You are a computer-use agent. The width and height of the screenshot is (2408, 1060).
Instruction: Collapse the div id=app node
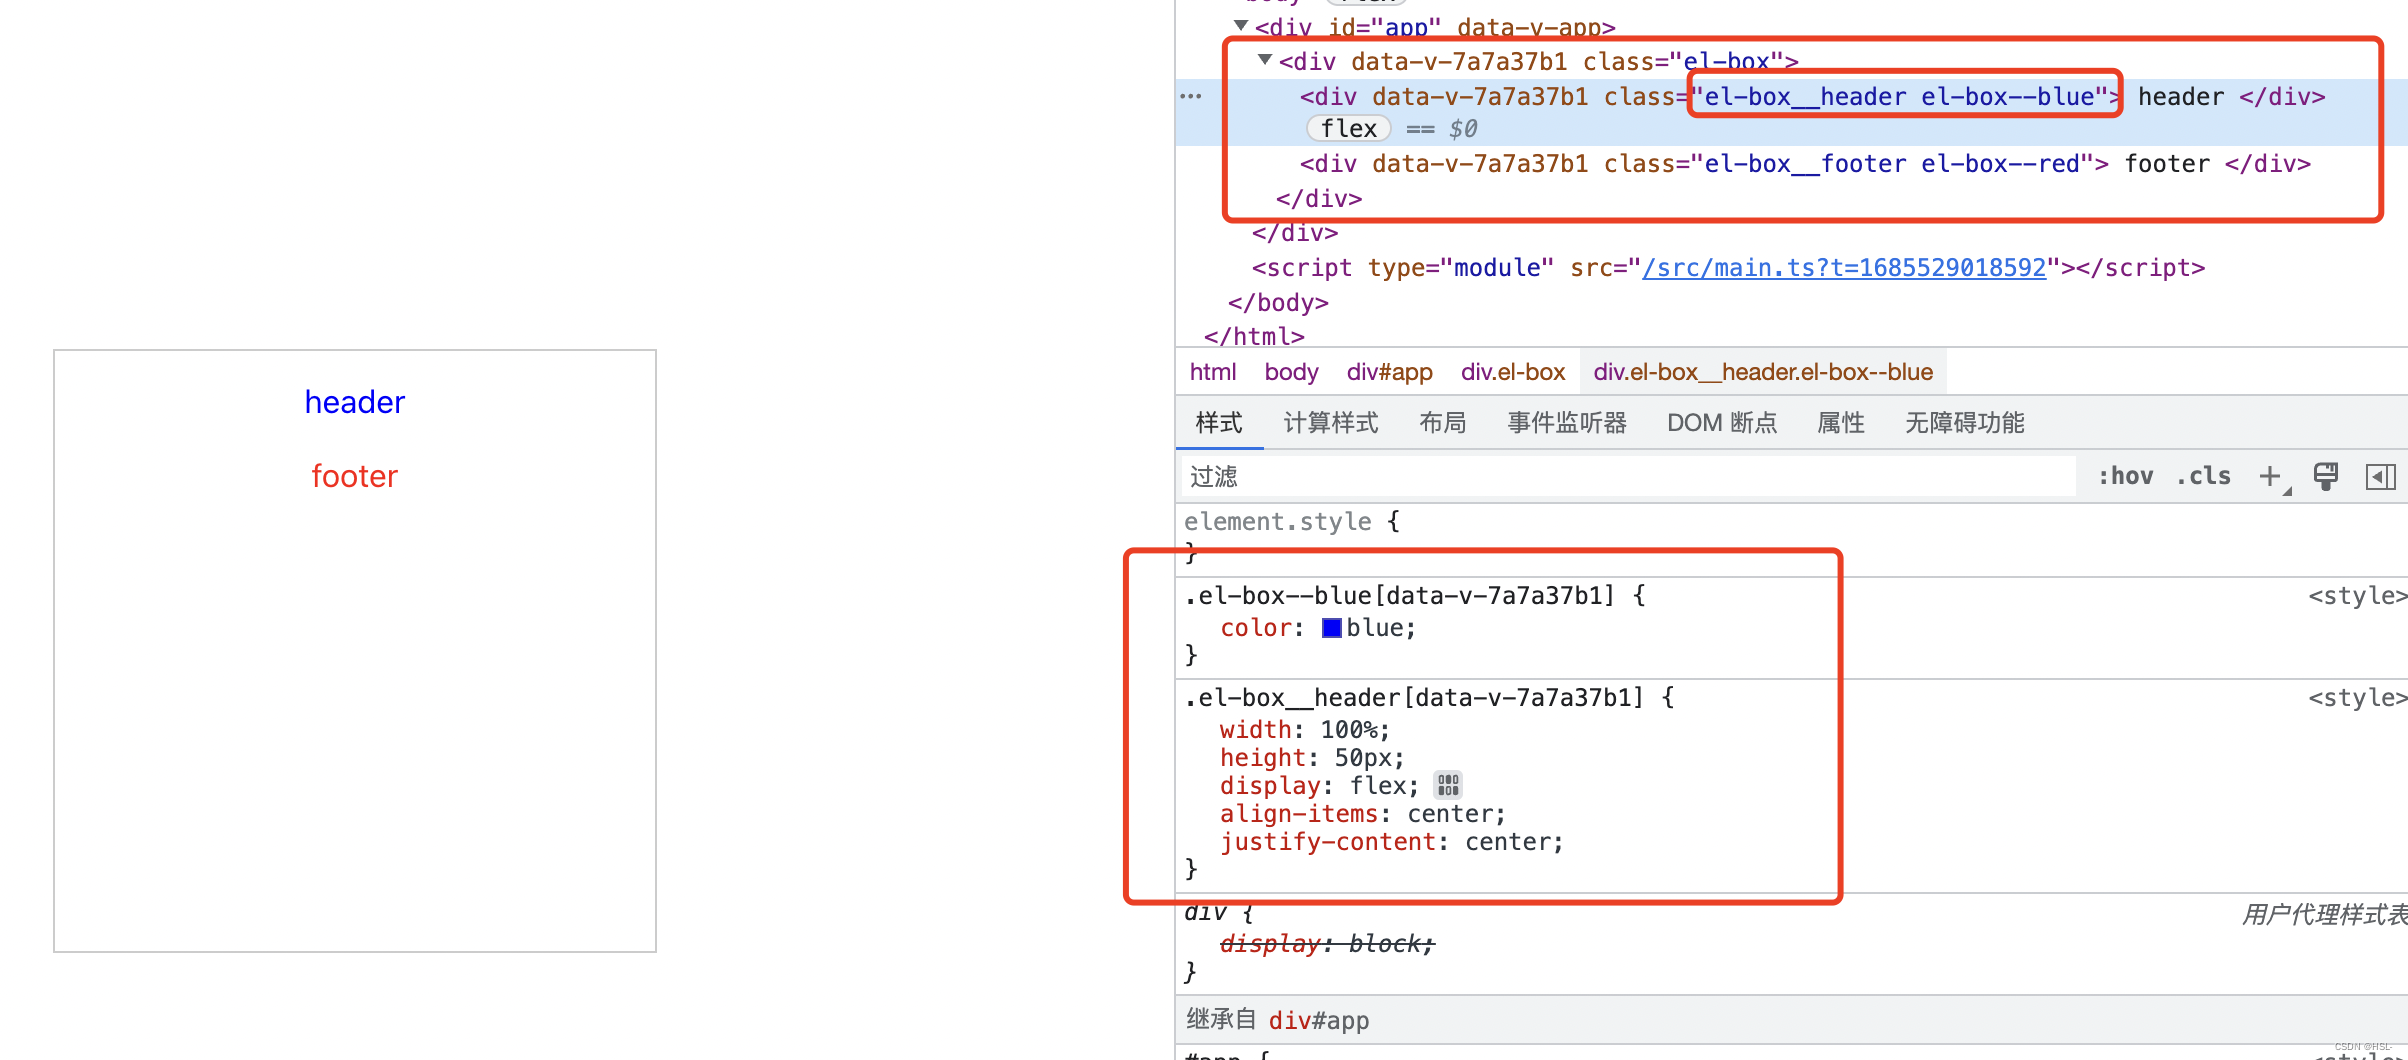coord(1240,26)
